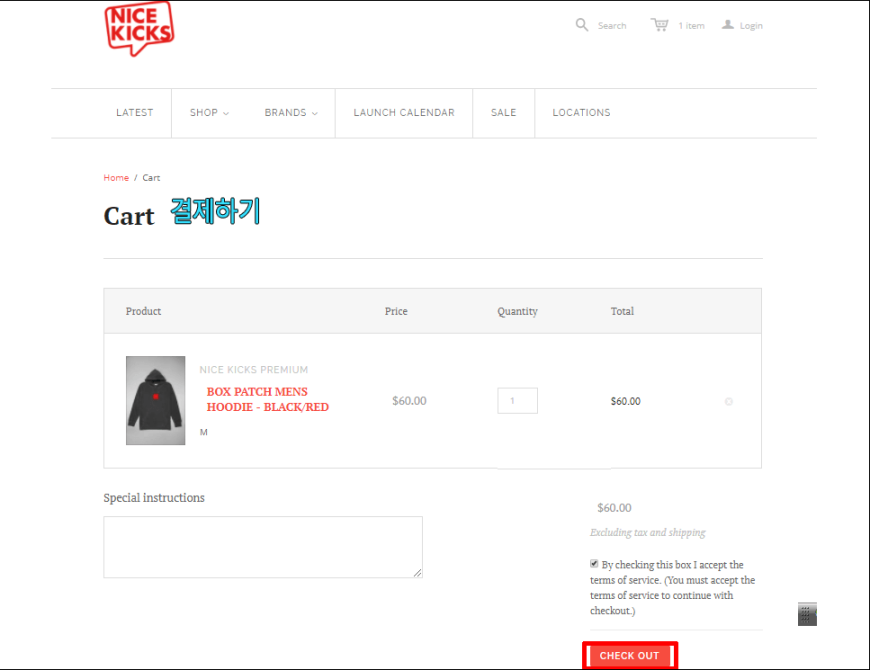Image resolution: width=870 pixels, height=670 pixels.
Task: Click the size M label
Action: pyautogui.click(x=204, y=432)
